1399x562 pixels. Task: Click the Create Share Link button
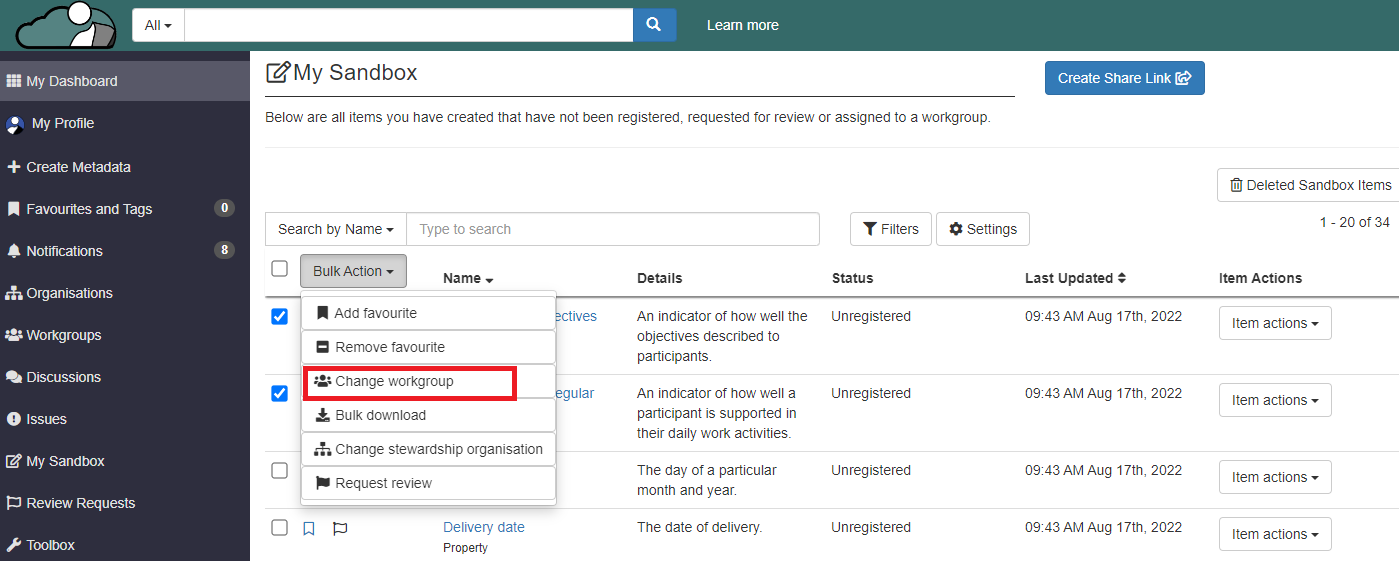(1124, 78)
